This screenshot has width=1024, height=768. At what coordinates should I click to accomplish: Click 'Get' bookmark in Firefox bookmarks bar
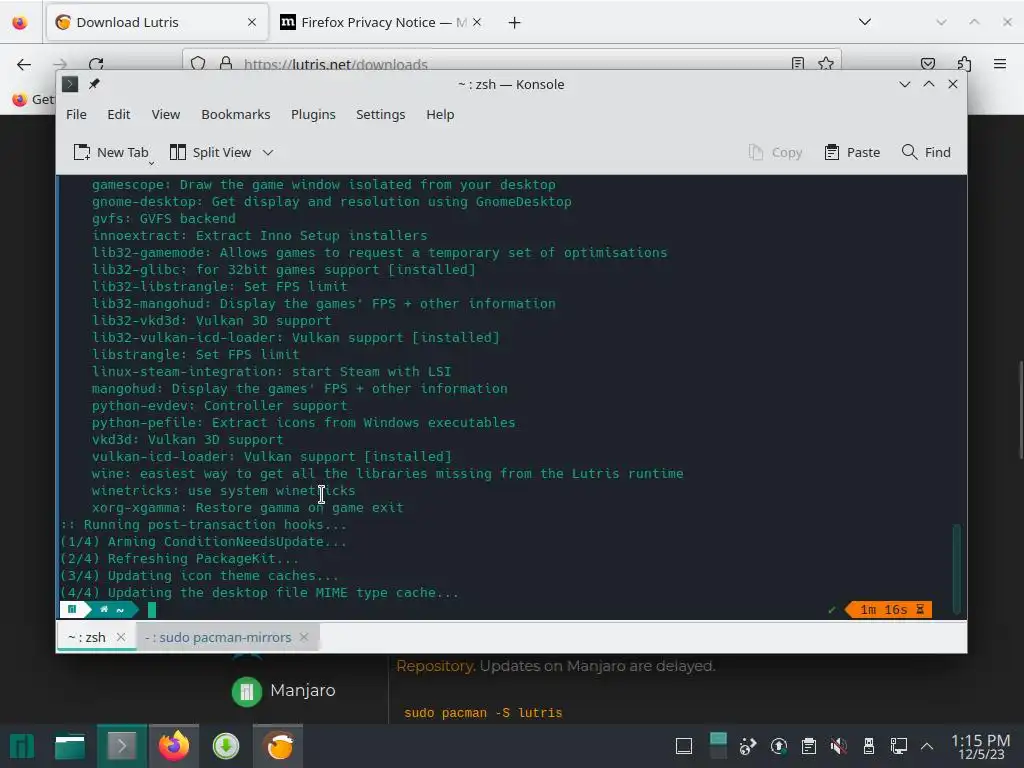(34, 99)
